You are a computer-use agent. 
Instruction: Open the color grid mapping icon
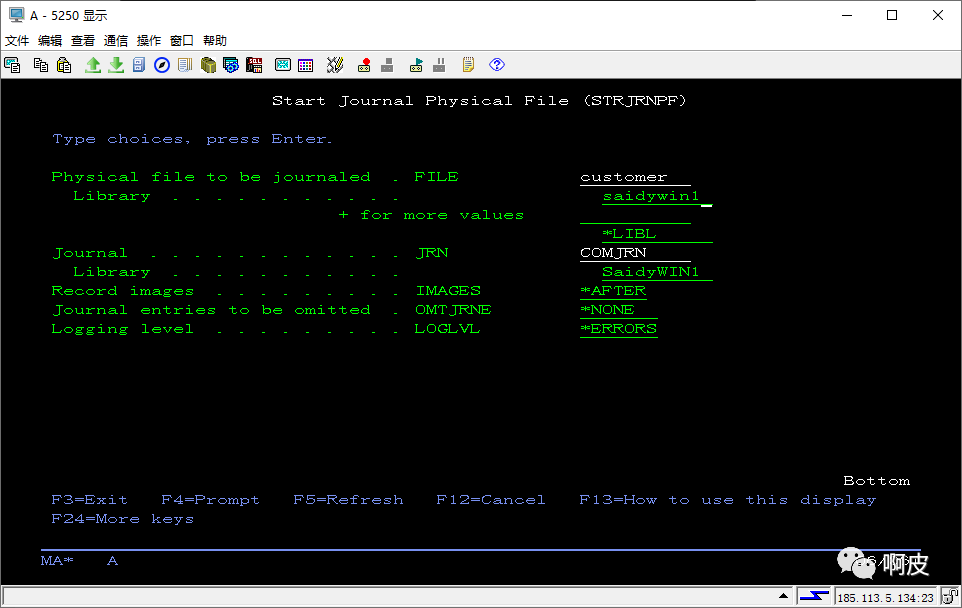tap(306, 65)
